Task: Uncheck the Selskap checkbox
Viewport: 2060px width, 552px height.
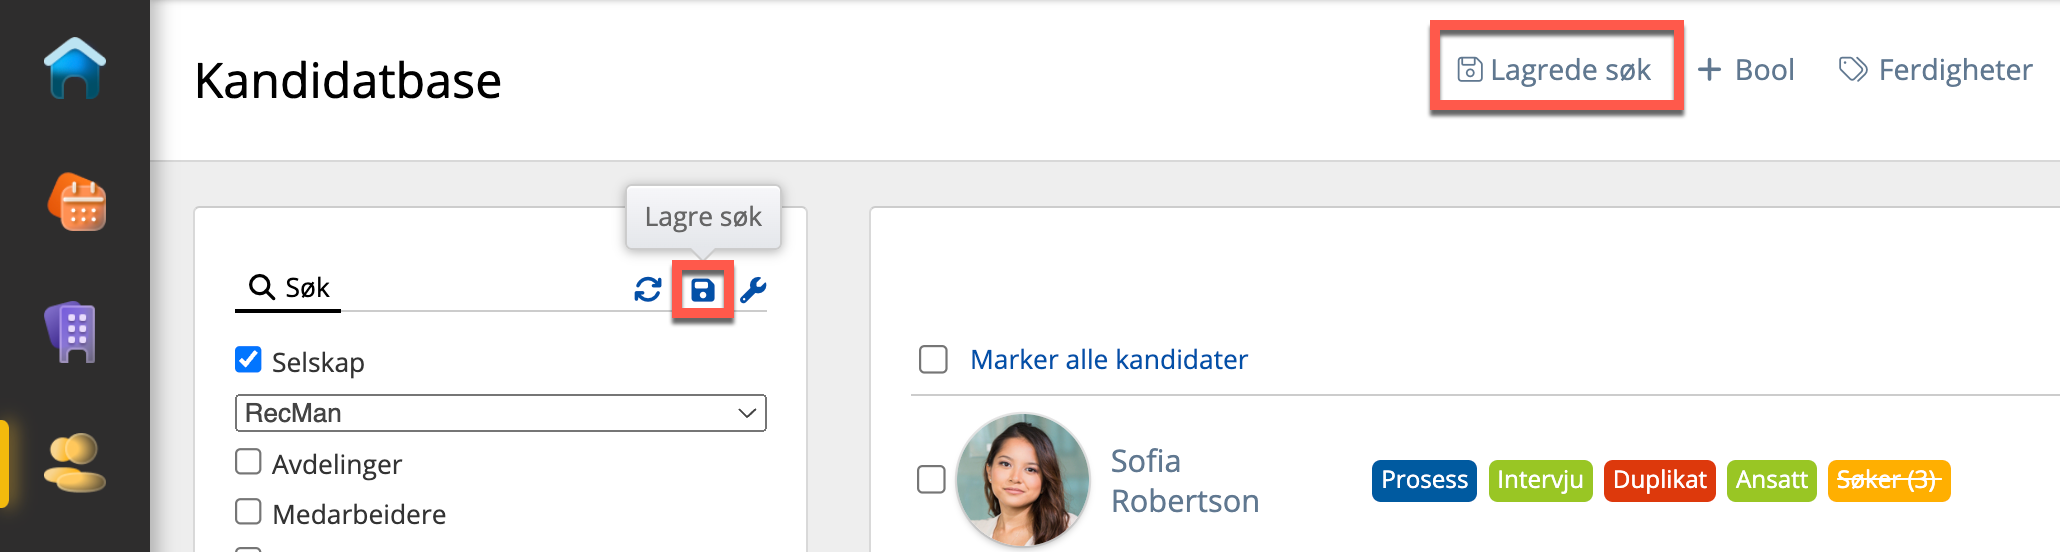Action: click(x=248, y=360)
